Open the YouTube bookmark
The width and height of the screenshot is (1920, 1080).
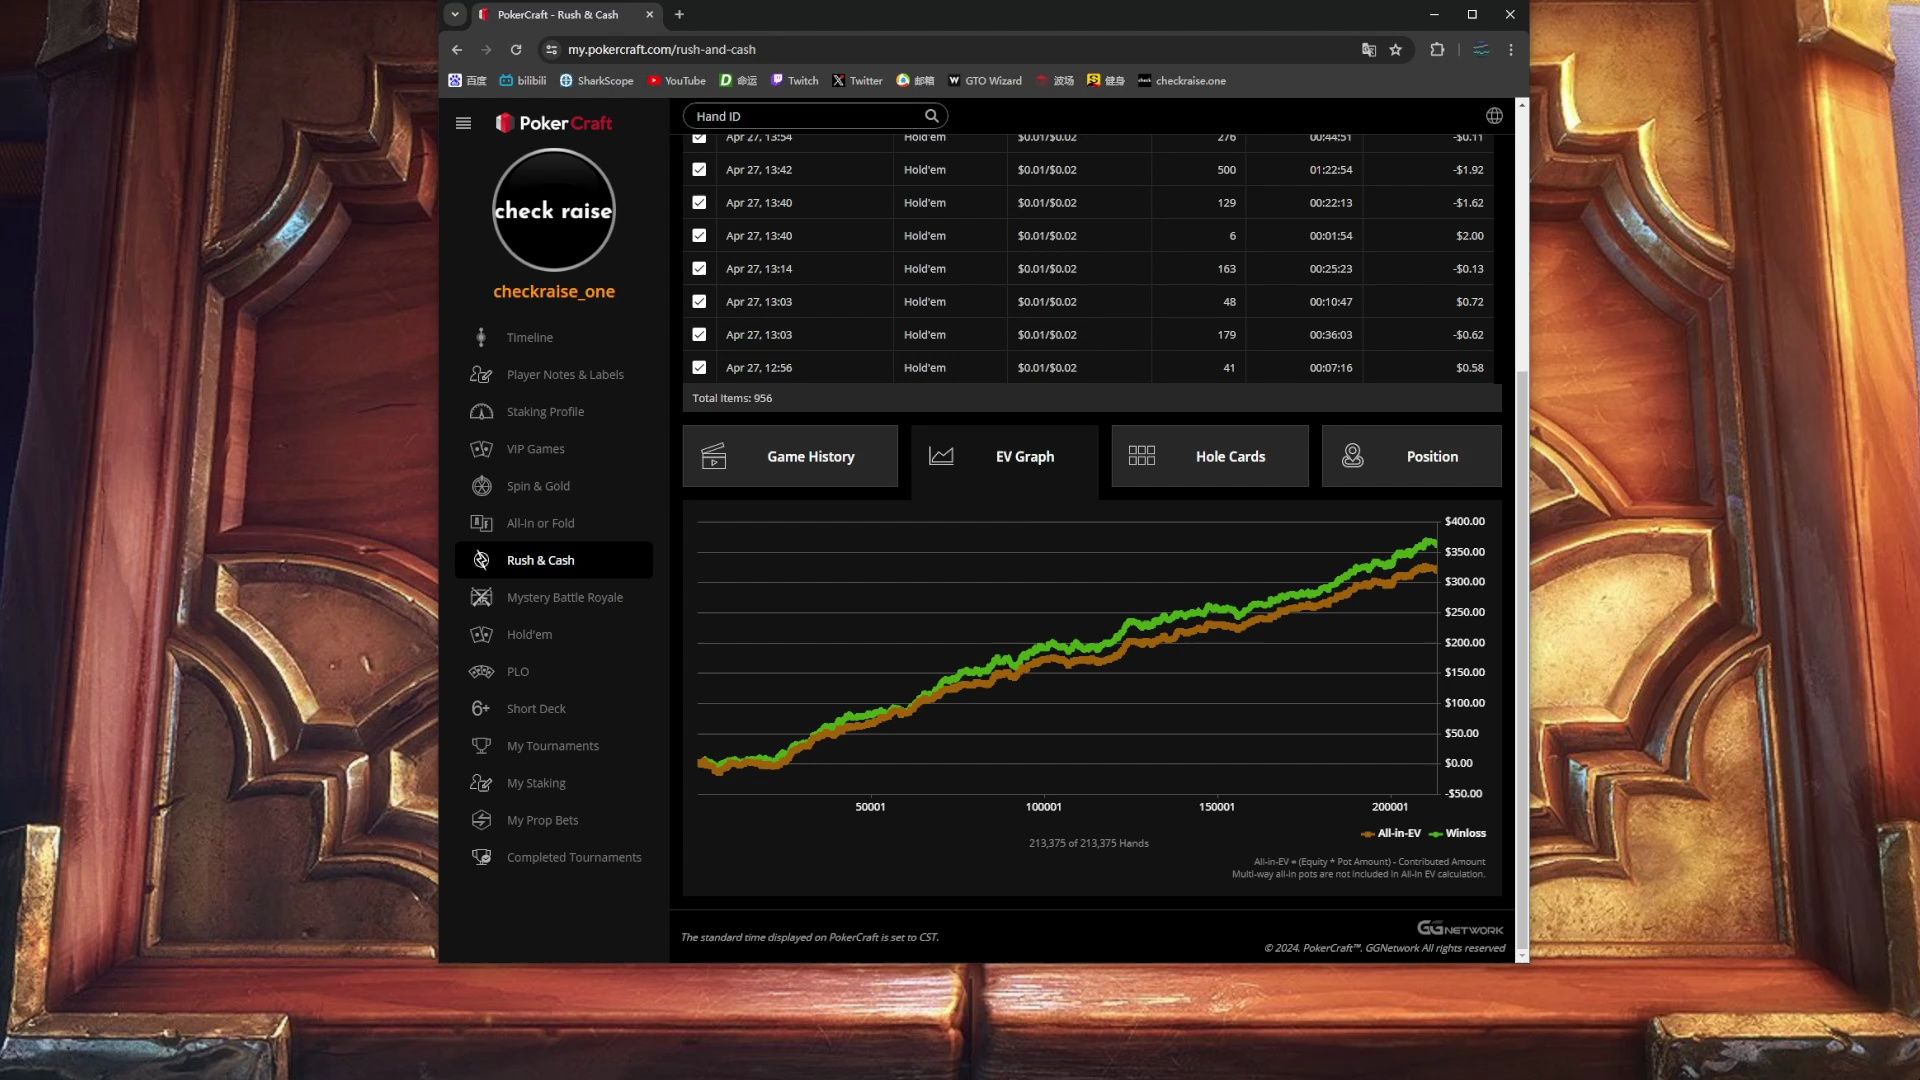click(x=676, y=81)
